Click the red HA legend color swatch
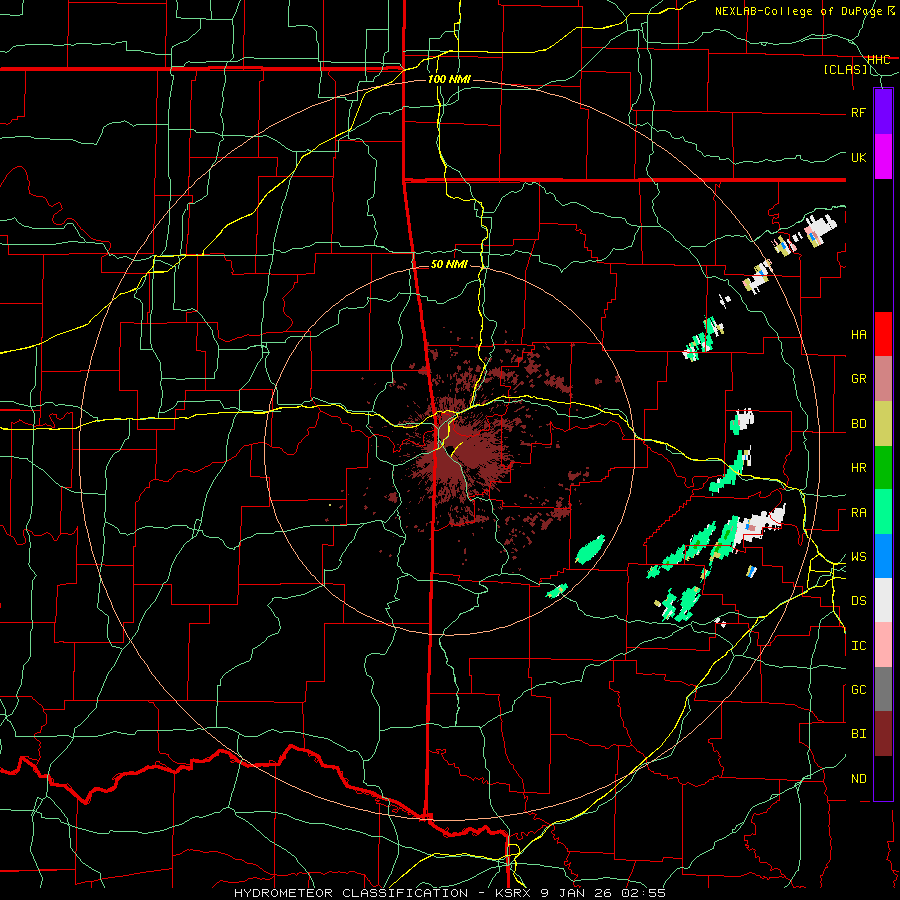The width and height of the screenshot is (900, 900). 883,334
